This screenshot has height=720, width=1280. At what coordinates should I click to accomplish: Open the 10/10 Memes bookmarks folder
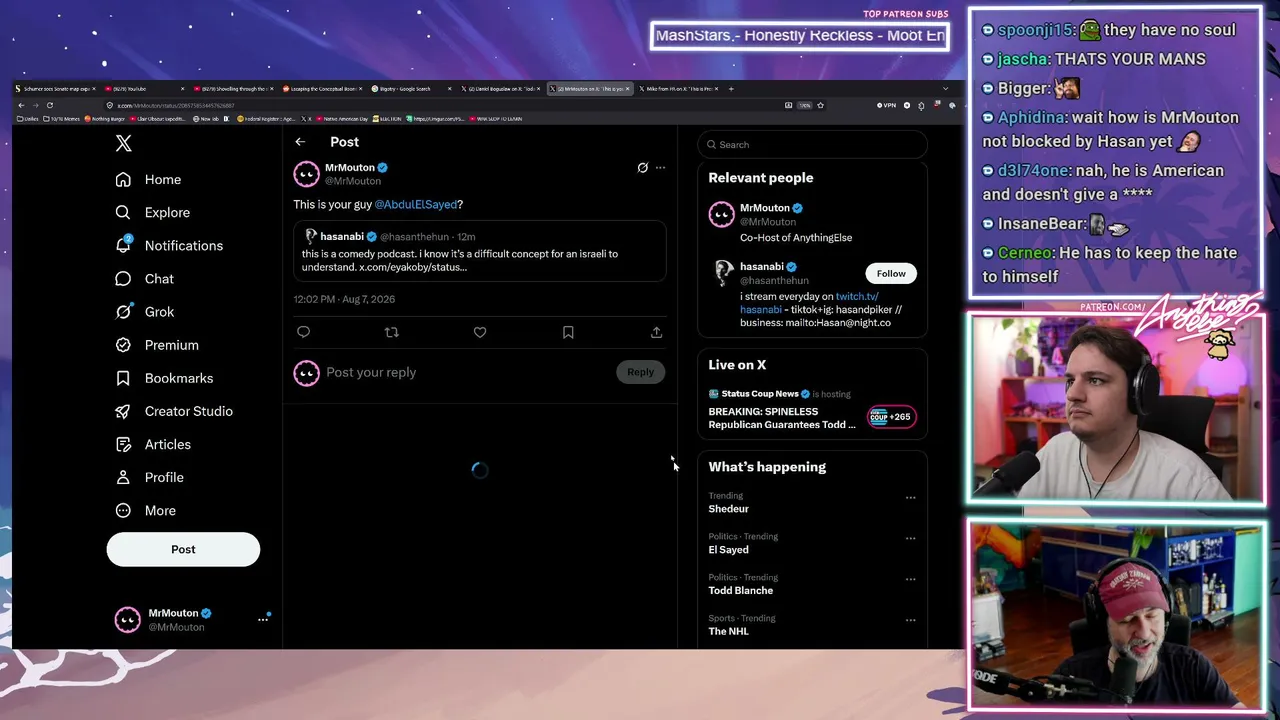click(62, 119)
